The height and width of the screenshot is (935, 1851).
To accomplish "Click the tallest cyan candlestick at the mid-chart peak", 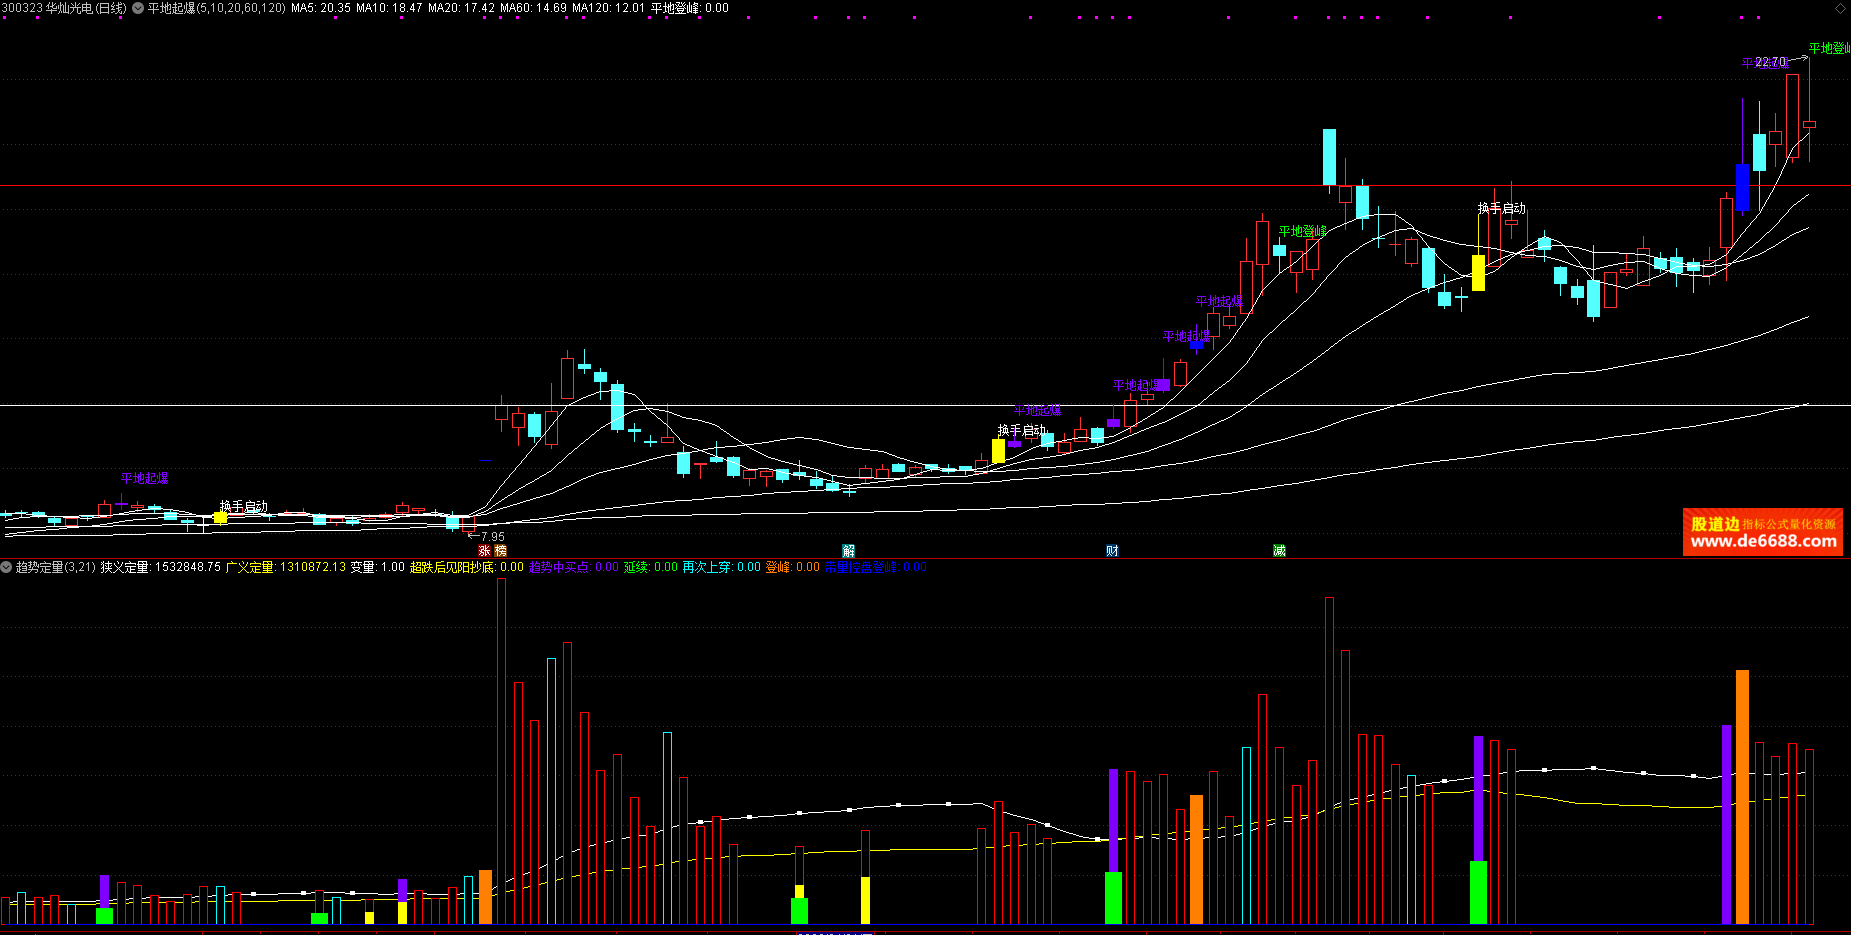I will tap(1329, 157).
